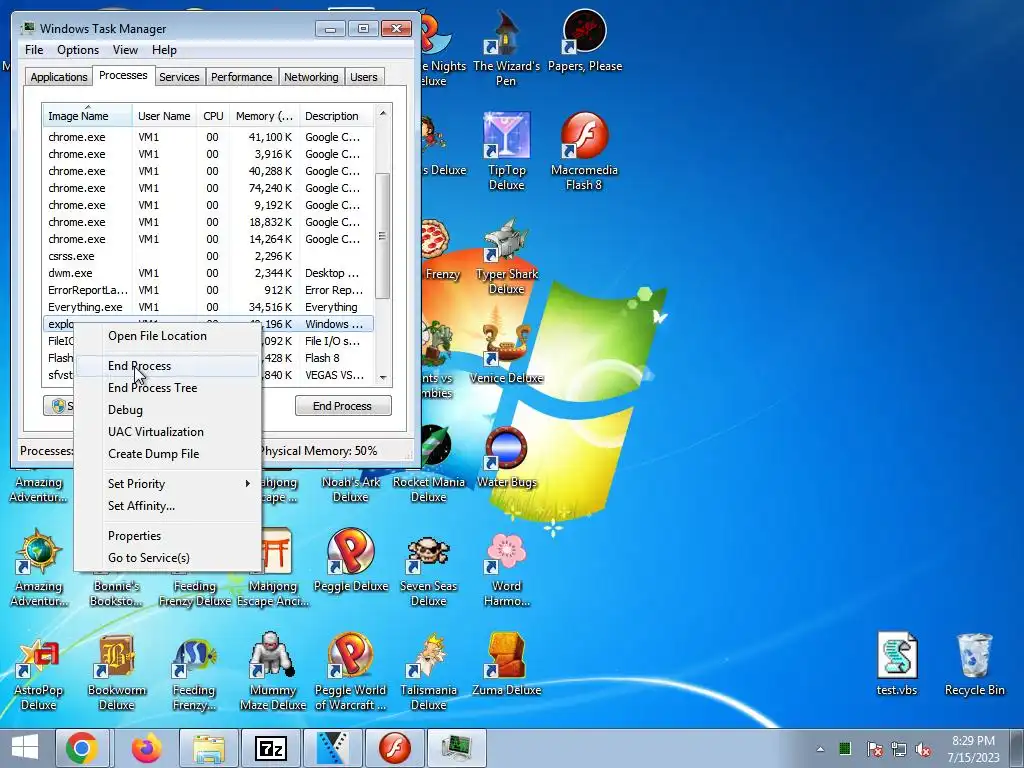Screen dimensions: 1024x768
Task: Choose End Process Tree
Action: (168, 388)
